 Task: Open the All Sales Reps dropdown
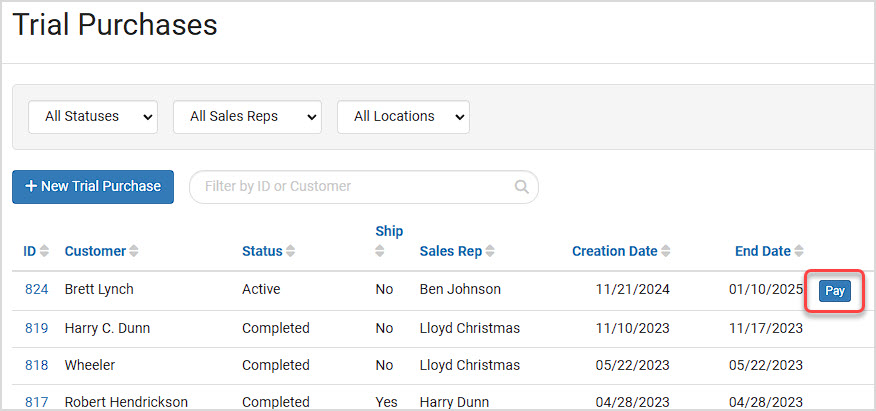tap(247, 117)
